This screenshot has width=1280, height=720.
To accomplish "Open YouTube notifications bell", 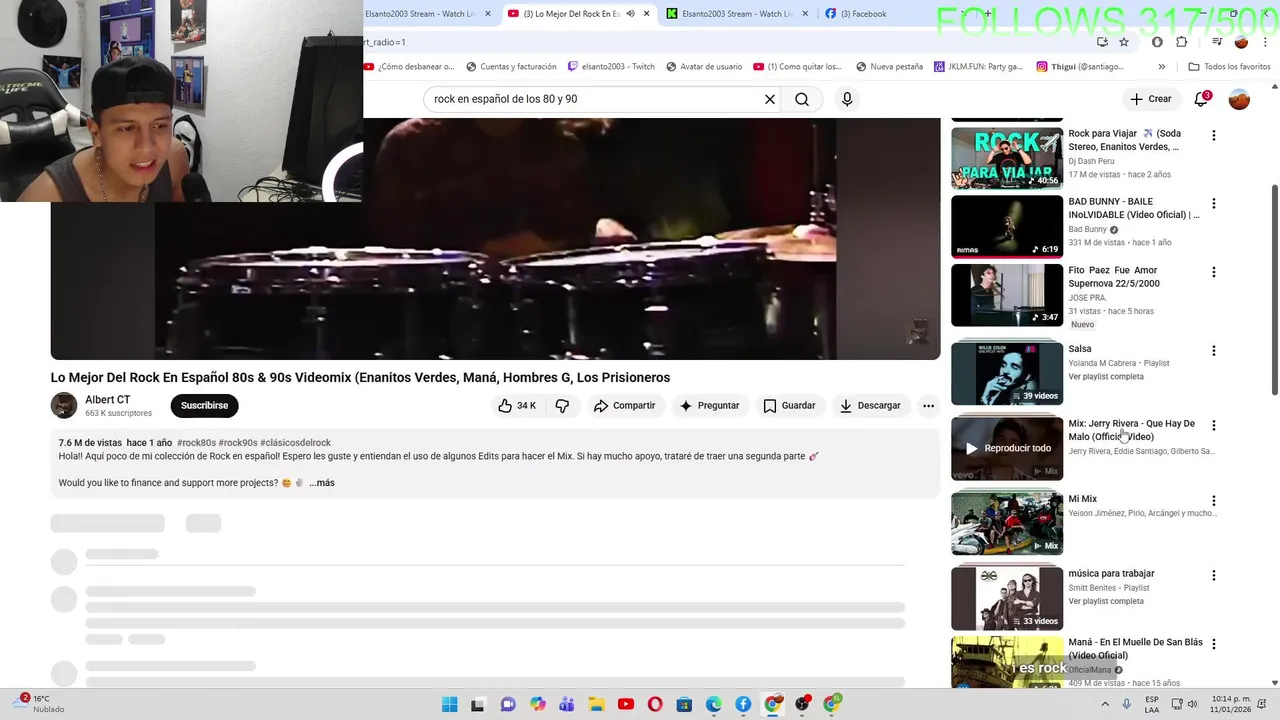I will click(x=1201, y=99).
